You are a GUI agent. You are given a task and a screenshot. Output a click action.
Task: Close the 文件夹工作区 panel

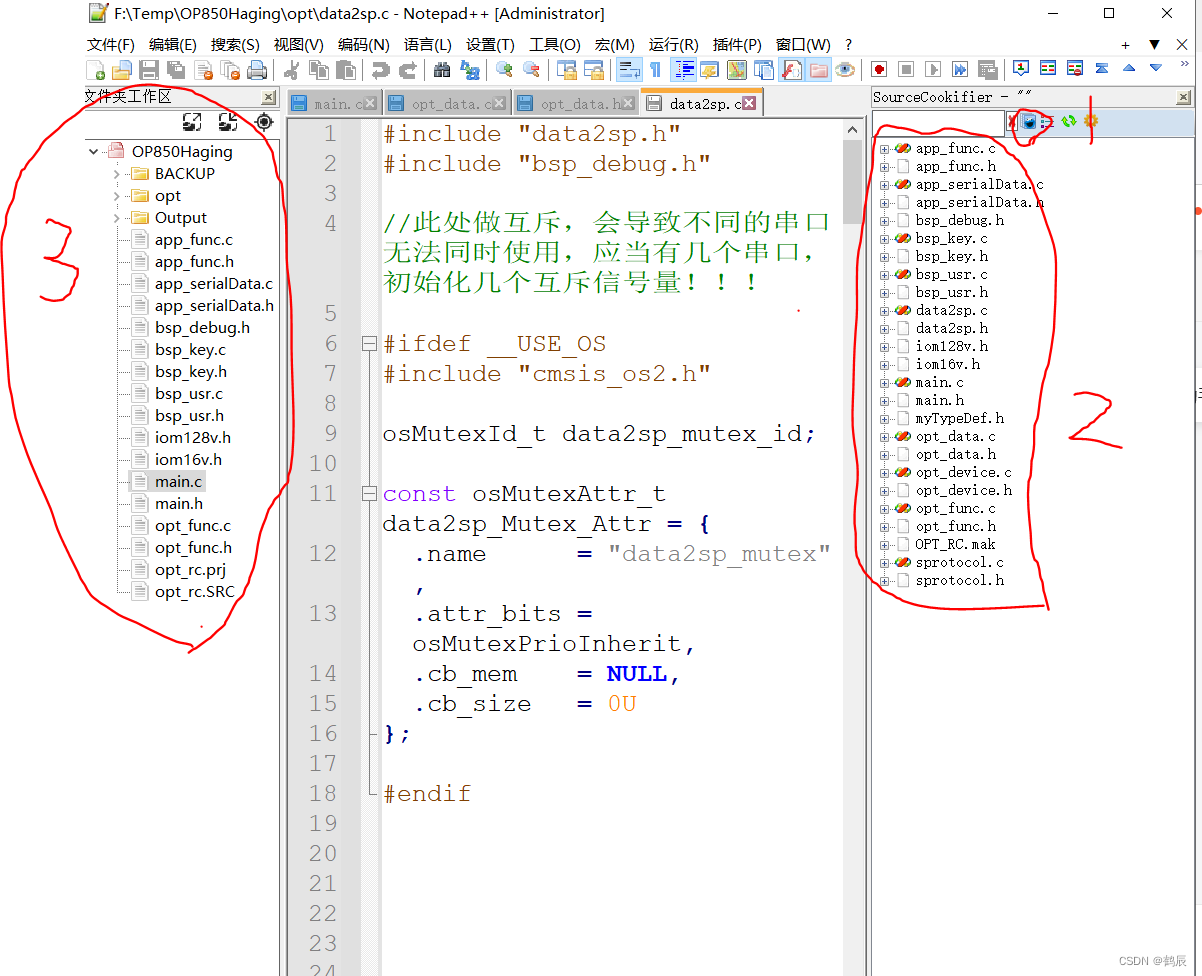tap(268, 97)
